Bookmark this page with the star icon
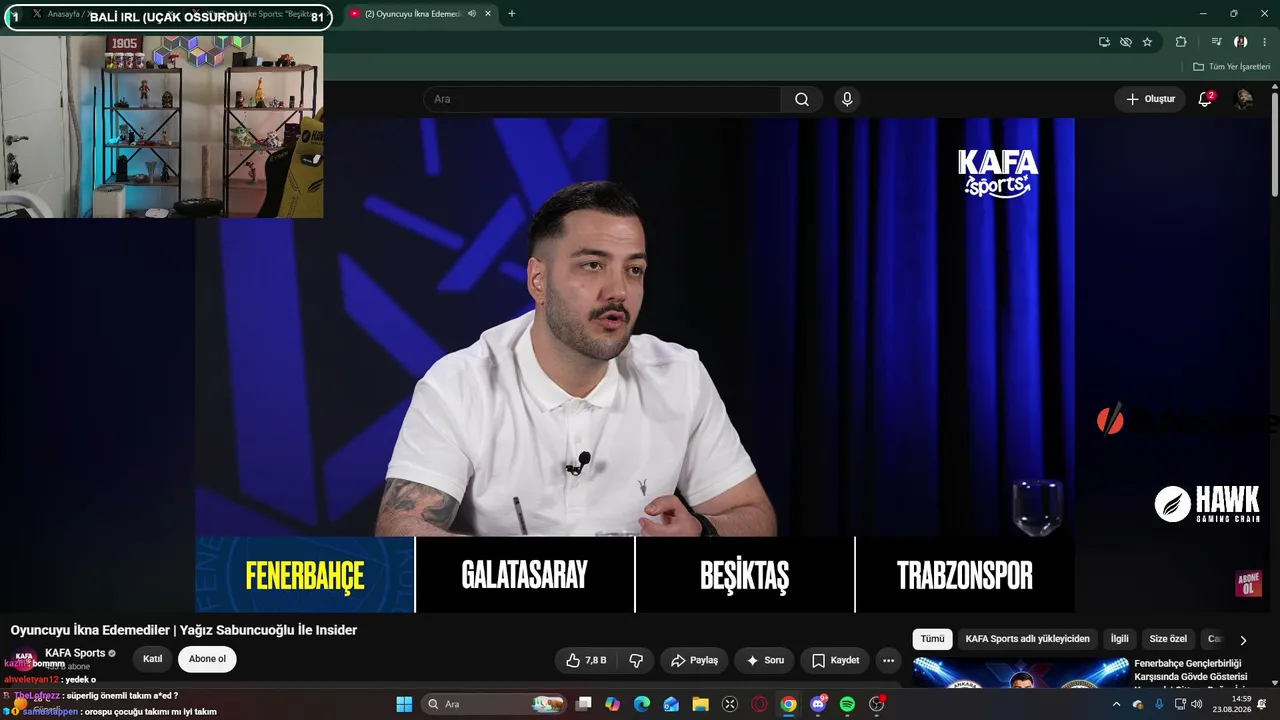The height and width of the screenshot is (720, 1280). coord(1147,42)
